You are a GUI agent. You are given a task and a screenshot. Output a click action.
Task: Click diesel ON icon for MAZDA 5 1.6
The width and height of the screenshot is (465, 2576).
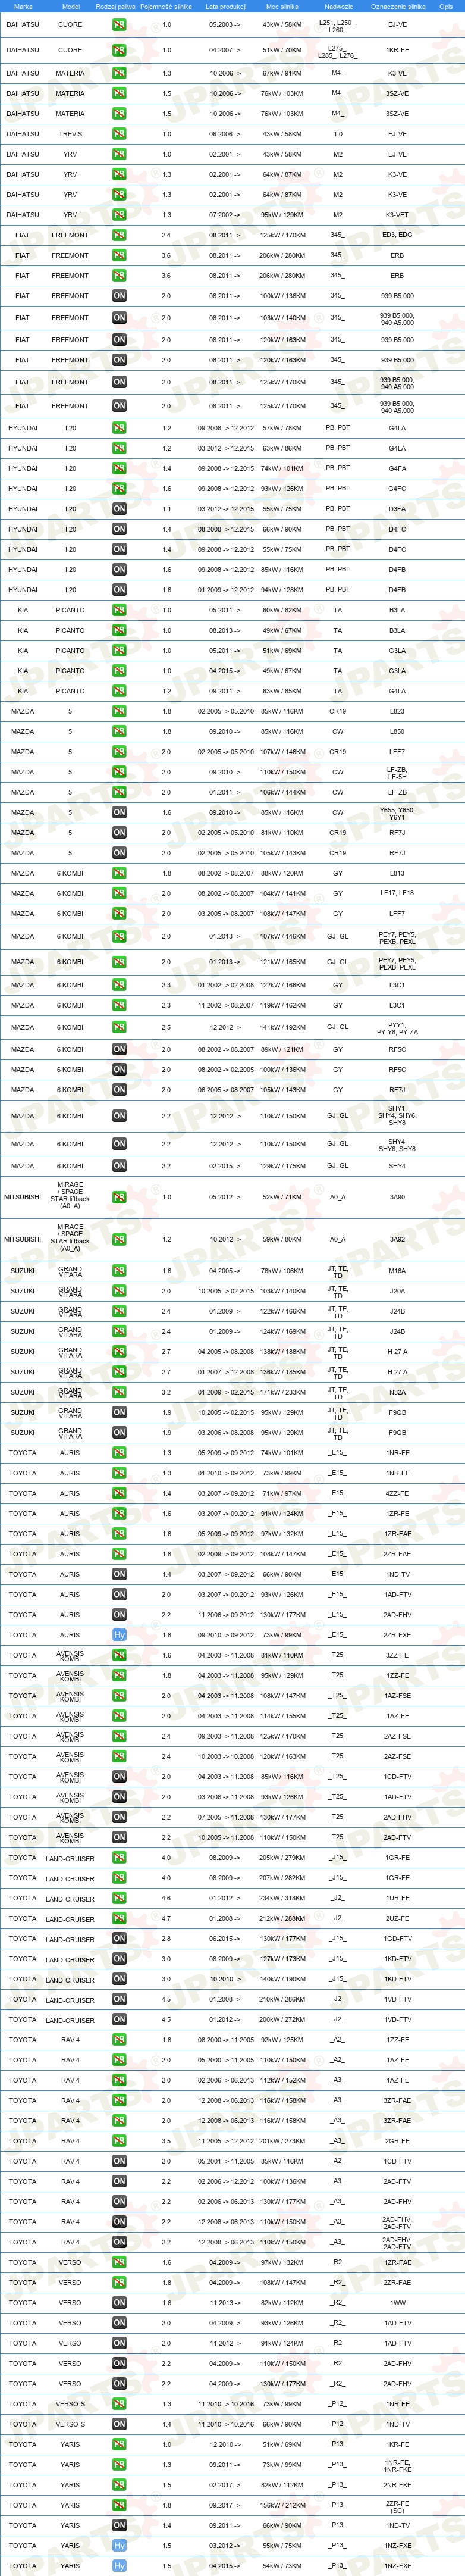119,813
